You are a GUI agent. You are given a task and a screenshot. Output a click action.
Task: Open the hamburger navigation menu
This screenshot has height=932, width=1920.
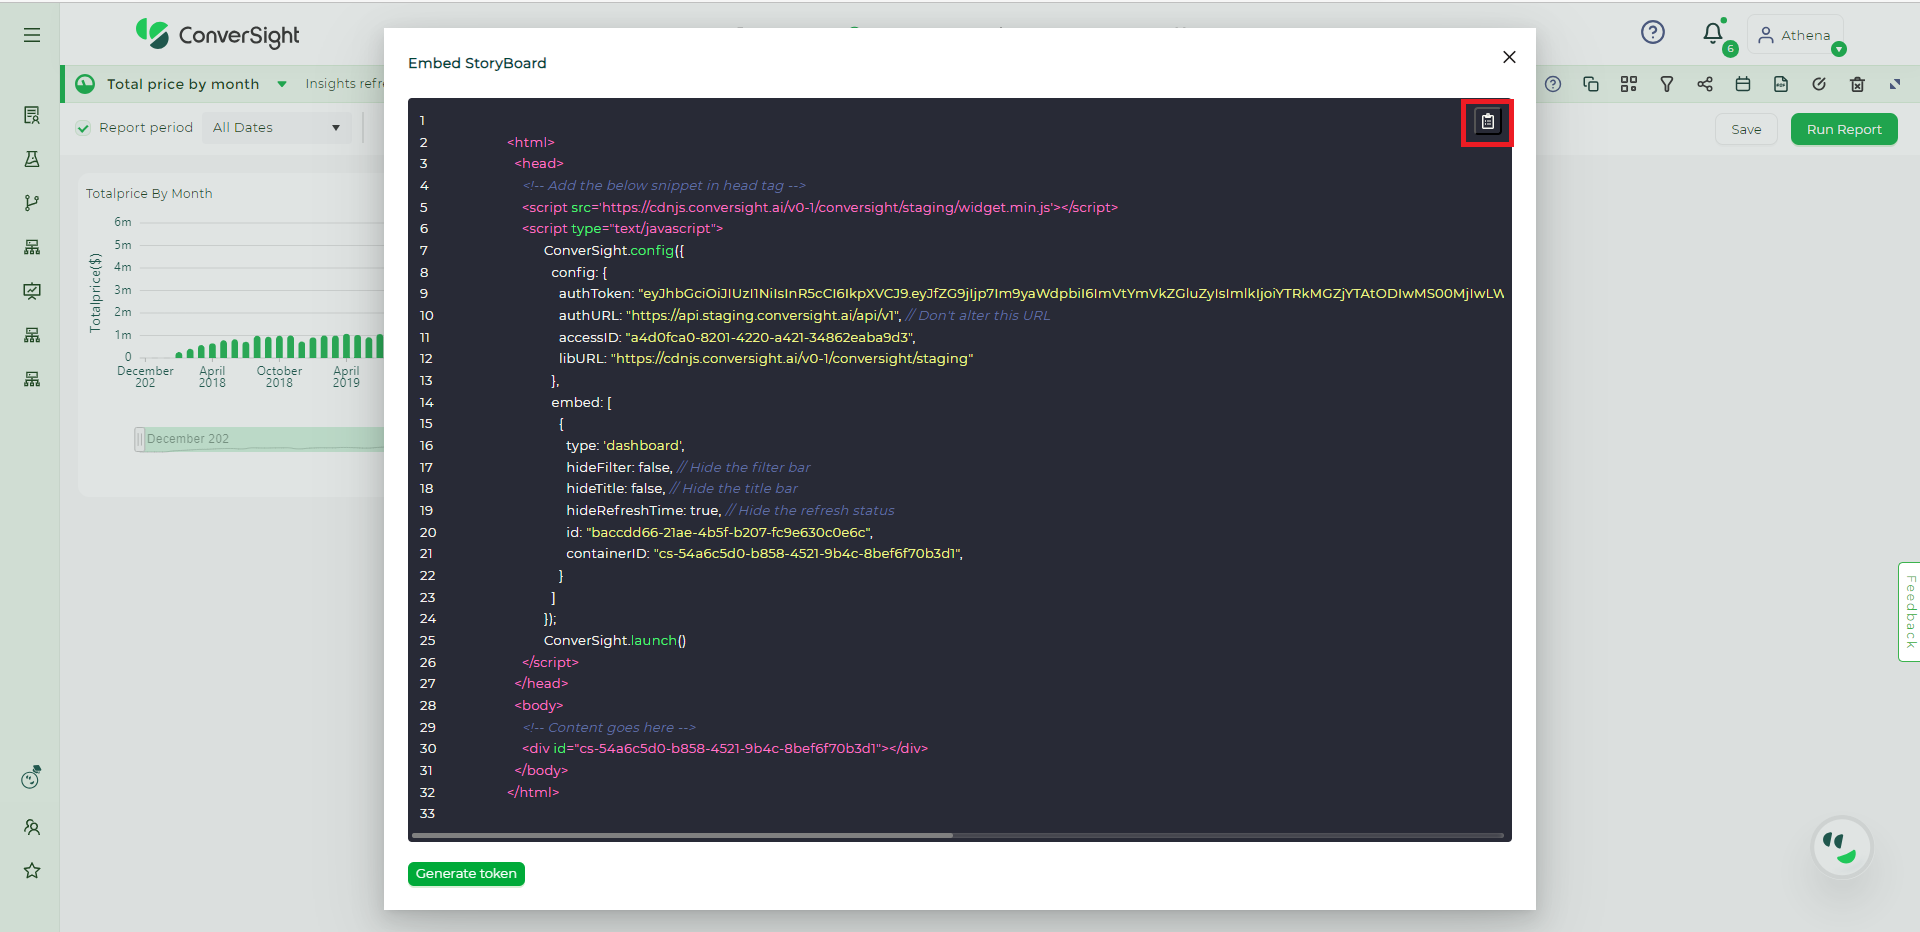tap(32, 35)
